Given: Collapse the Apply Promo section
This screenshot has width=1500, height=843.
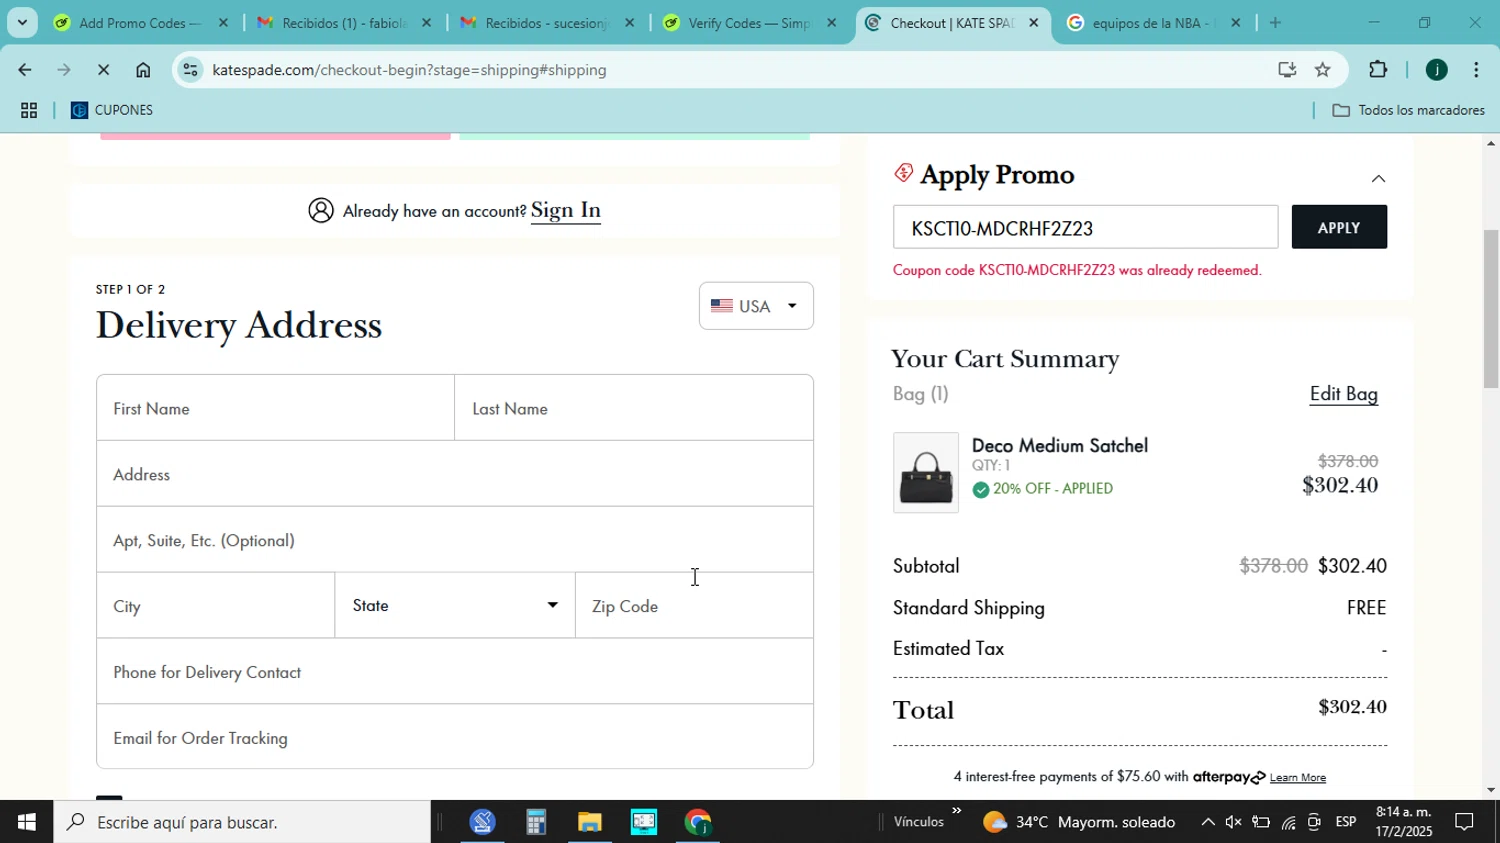Looking at the screenshot, I should tap(1378, 178).
